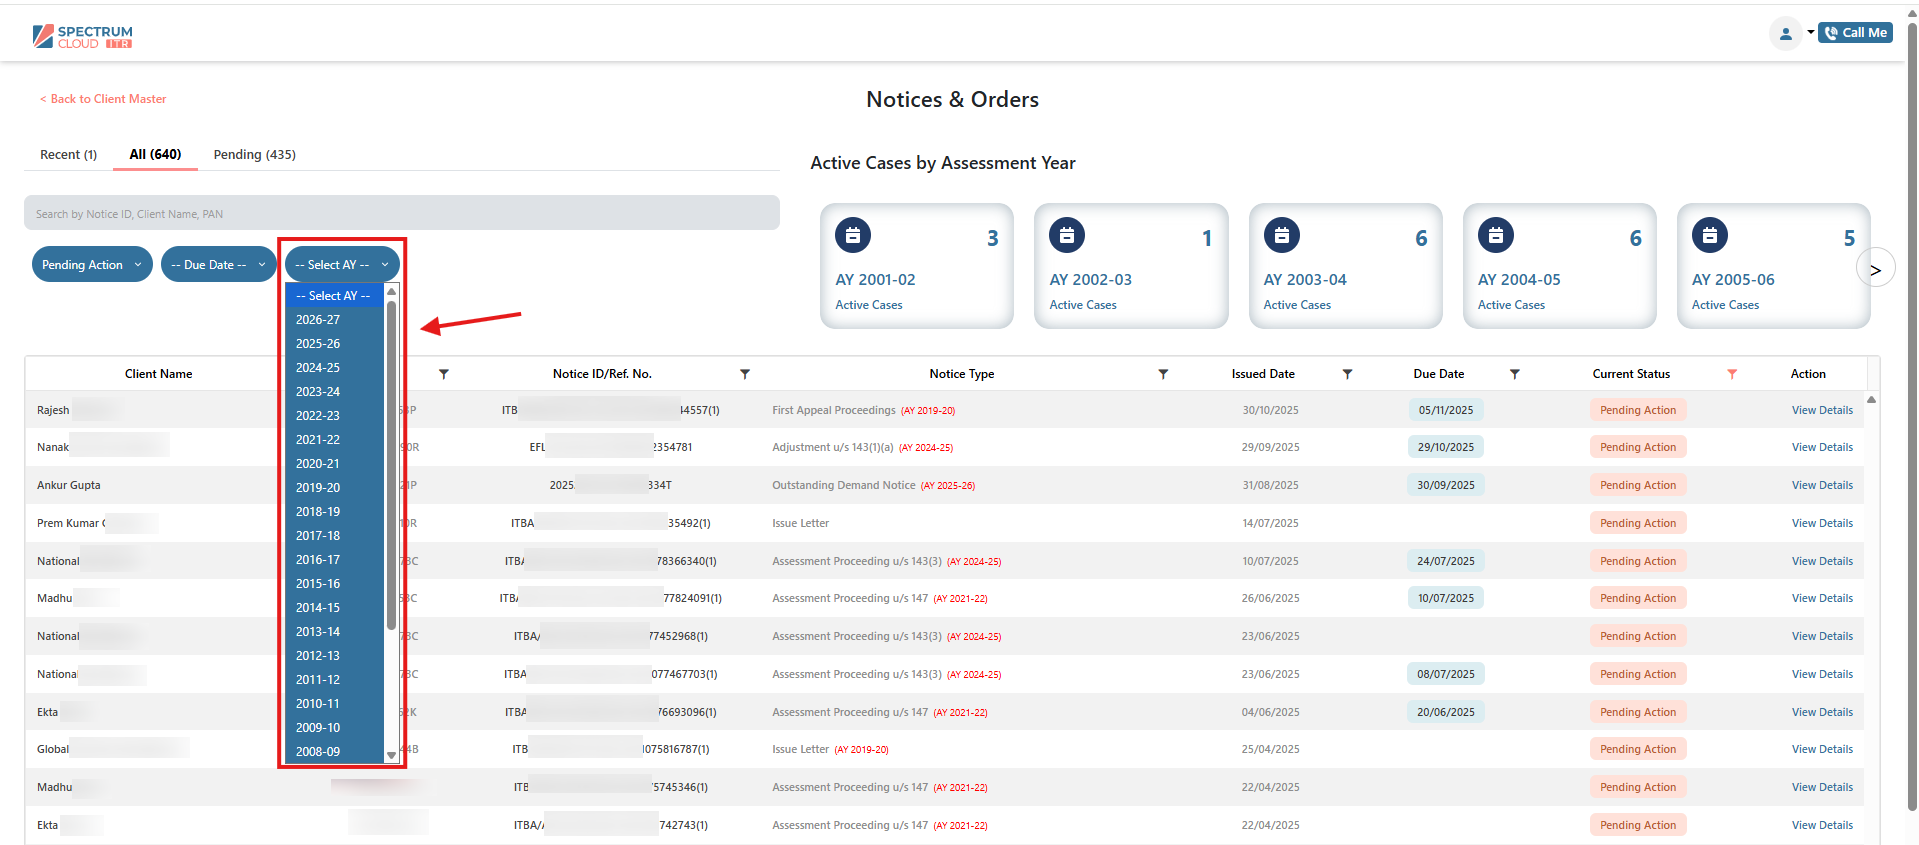Viewport: 1919px width, 845px height.
Task: Switch to the Recent (1) tab
Action: click(x=68, y=155)
